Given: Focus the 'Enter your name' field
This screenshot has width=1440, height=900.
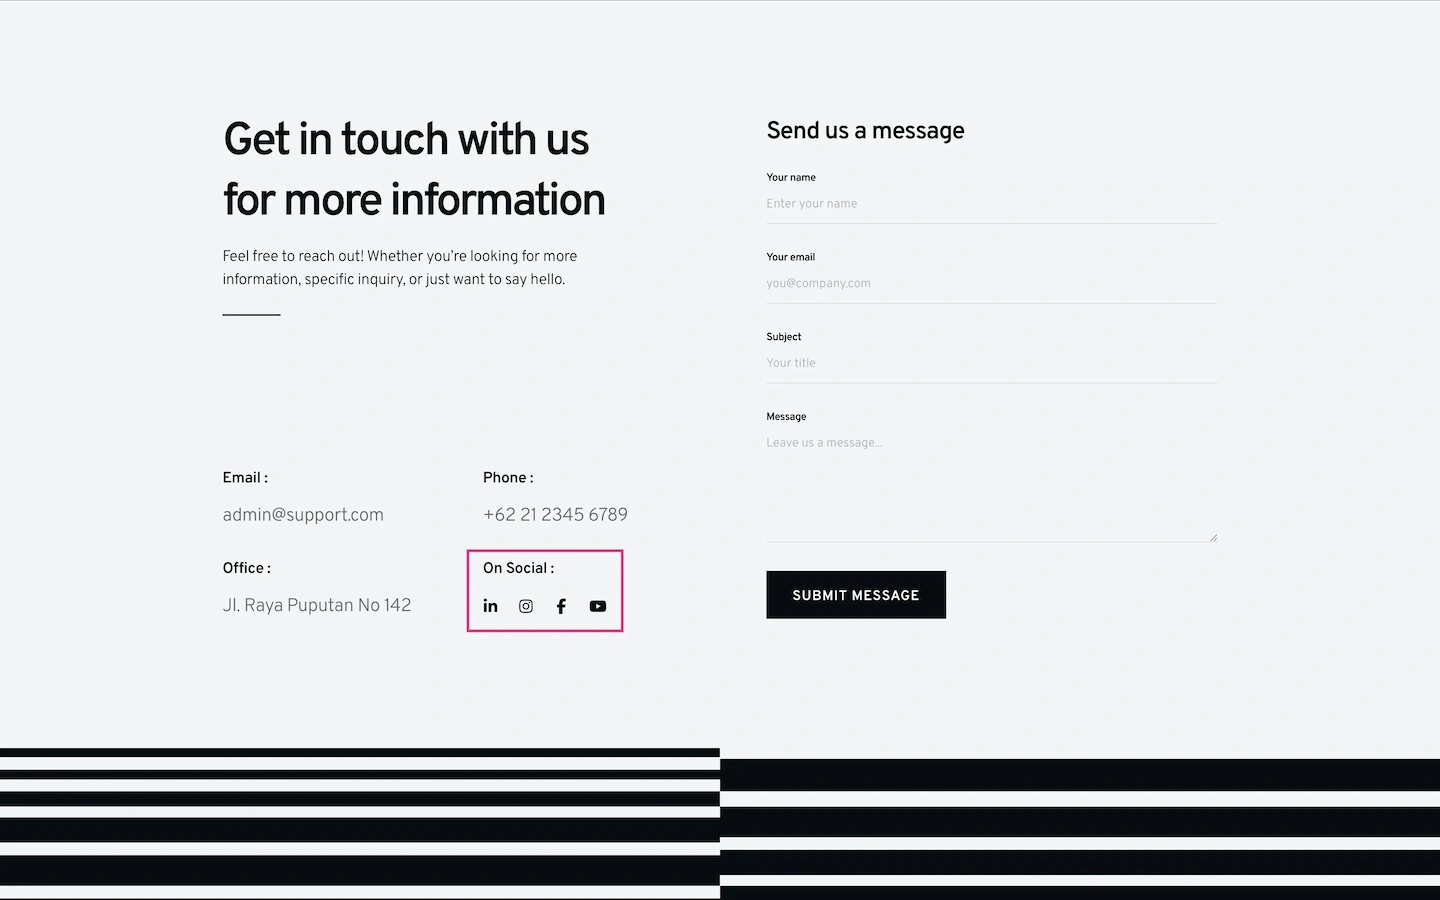Looking at the screenshot, I should (990, 204).
